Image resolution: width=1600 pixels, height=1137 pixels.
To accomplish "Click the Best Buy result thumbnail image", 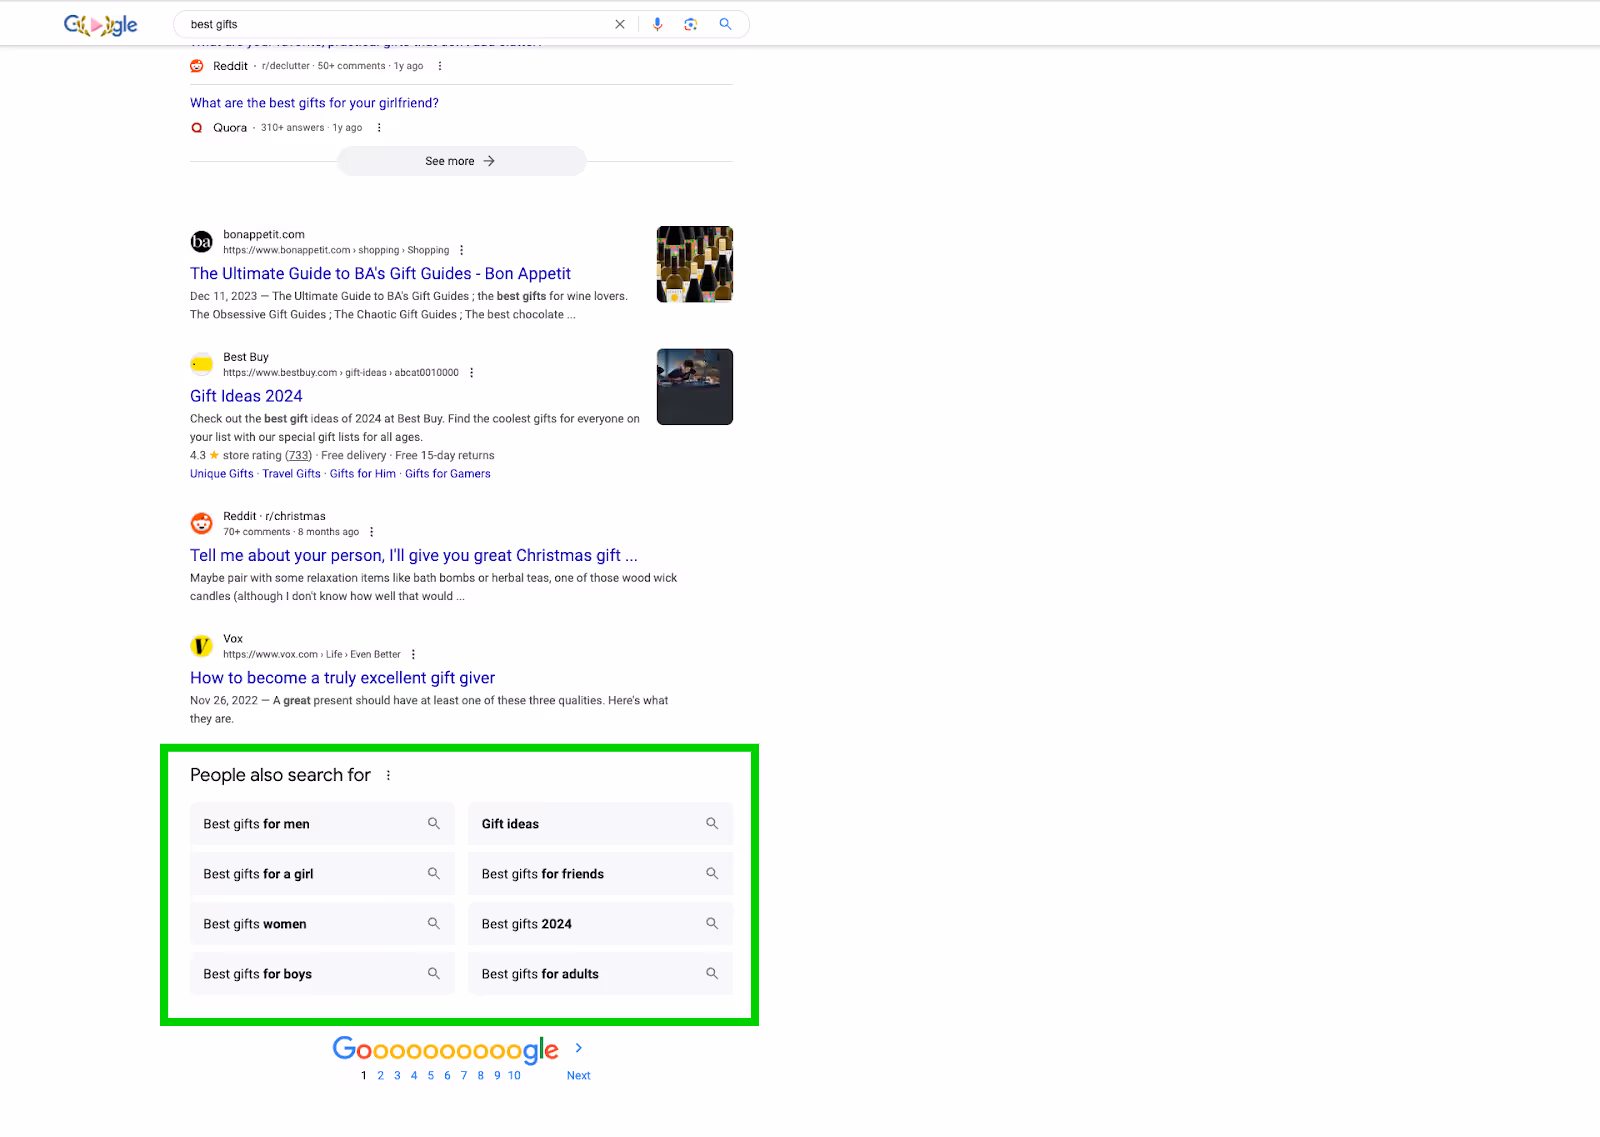I will (695, 387).
